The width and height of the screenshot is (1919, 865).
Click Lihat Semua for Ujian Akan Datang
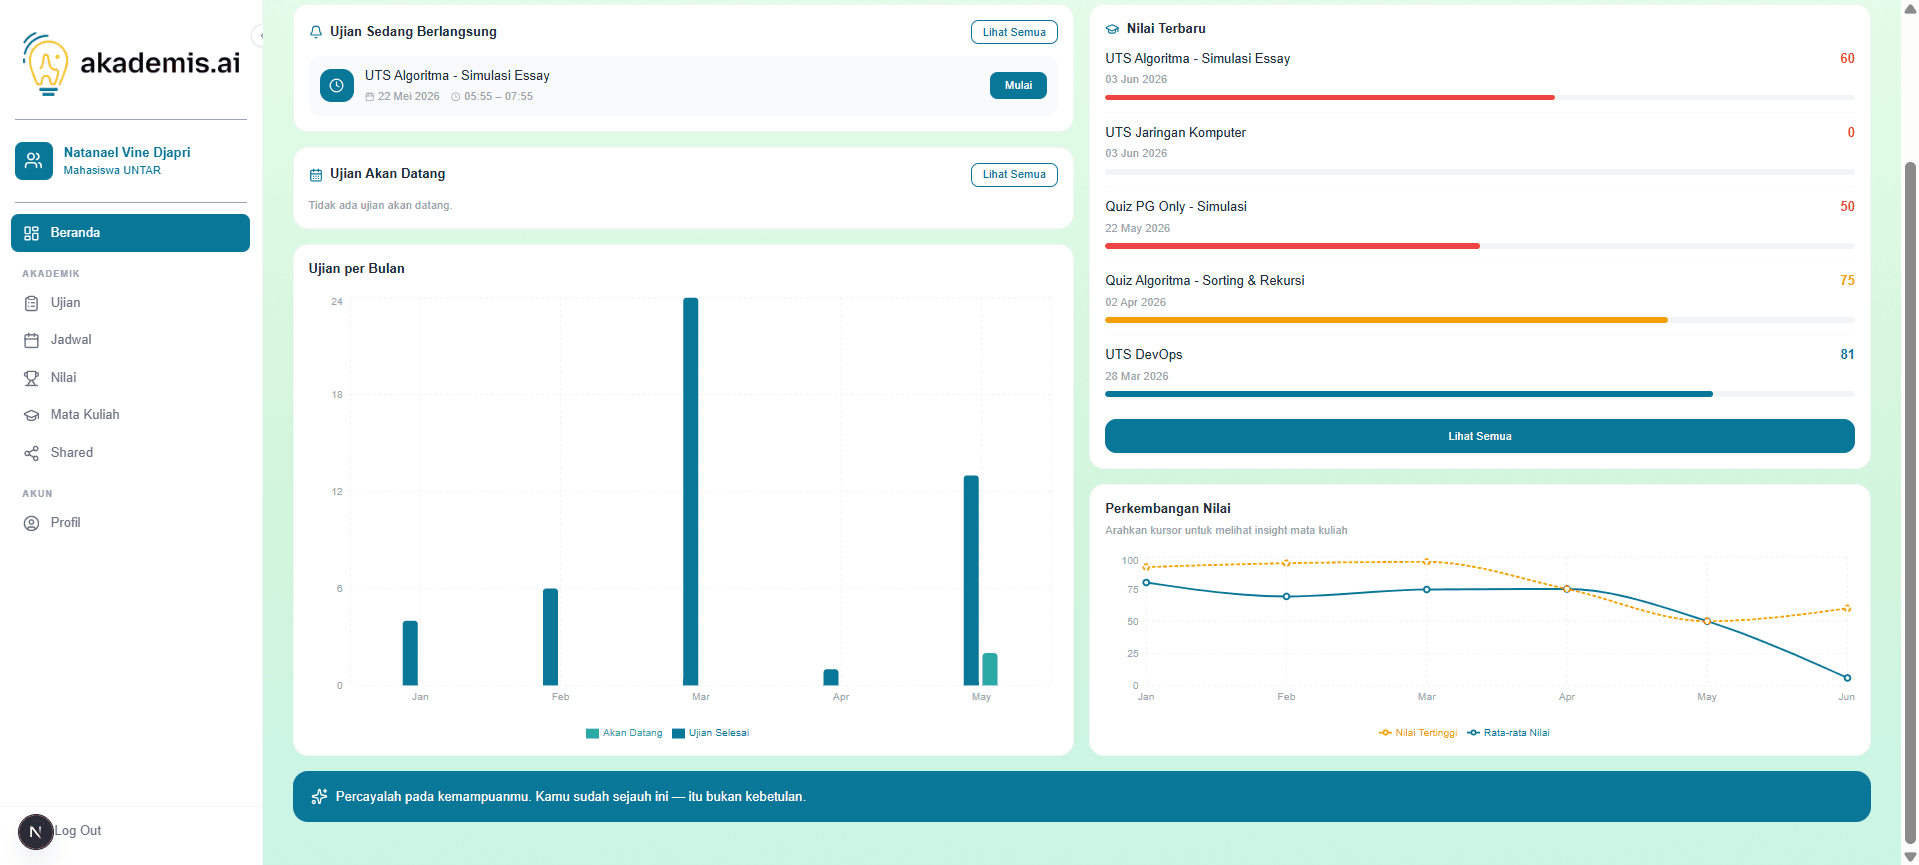[x=1014, y=174]
